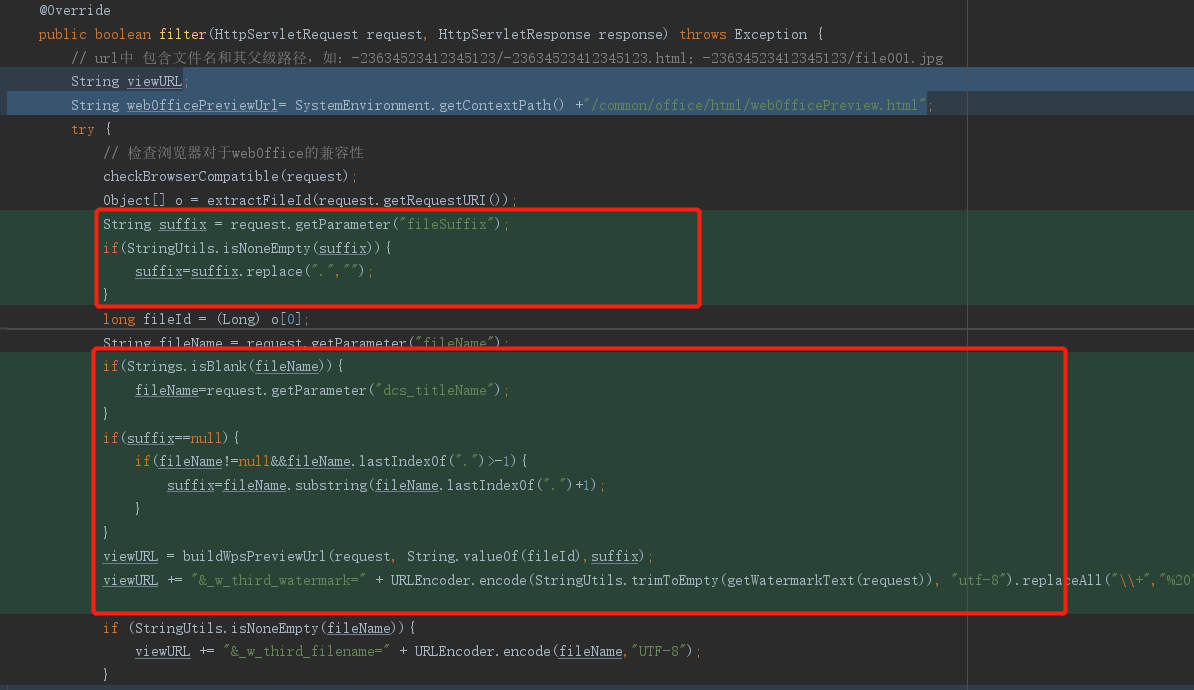Click the try keyword
Viewport: 1194px width, 690px height.
coord(83,129)
